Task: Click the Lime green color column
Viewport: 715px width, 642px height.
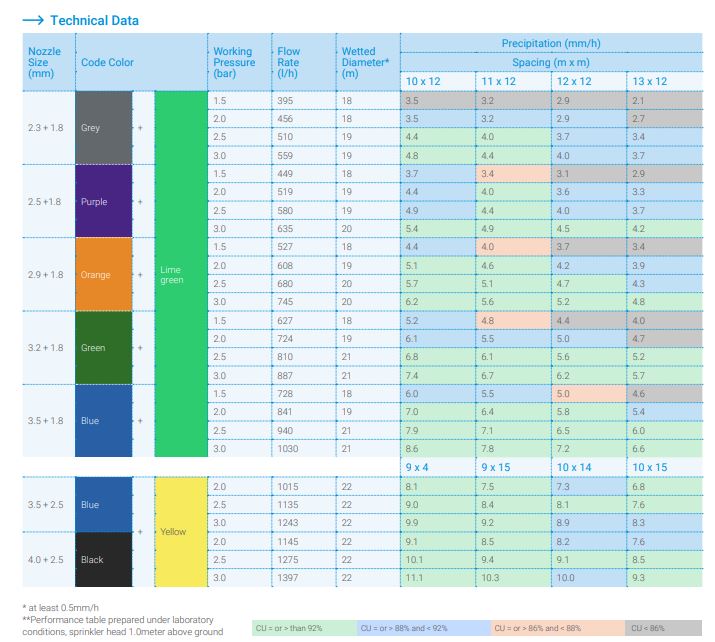Action: (x=181, y=274)
